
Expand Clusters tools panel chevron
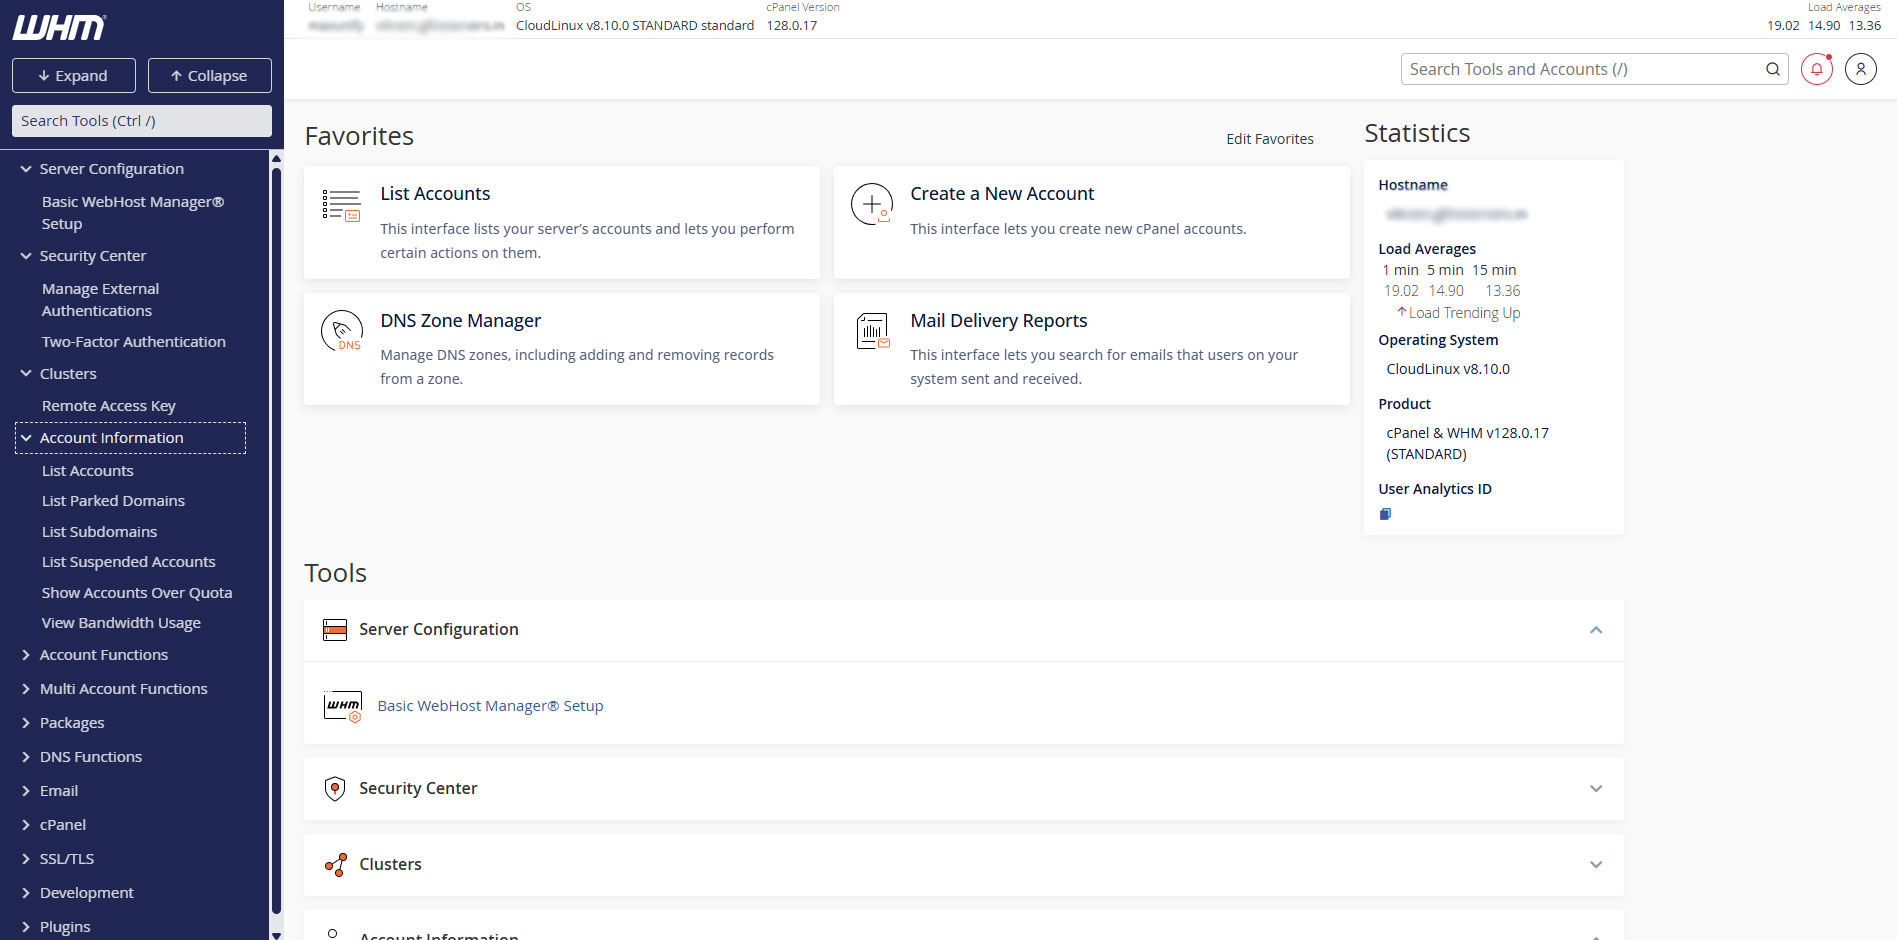click(1596, 865)
